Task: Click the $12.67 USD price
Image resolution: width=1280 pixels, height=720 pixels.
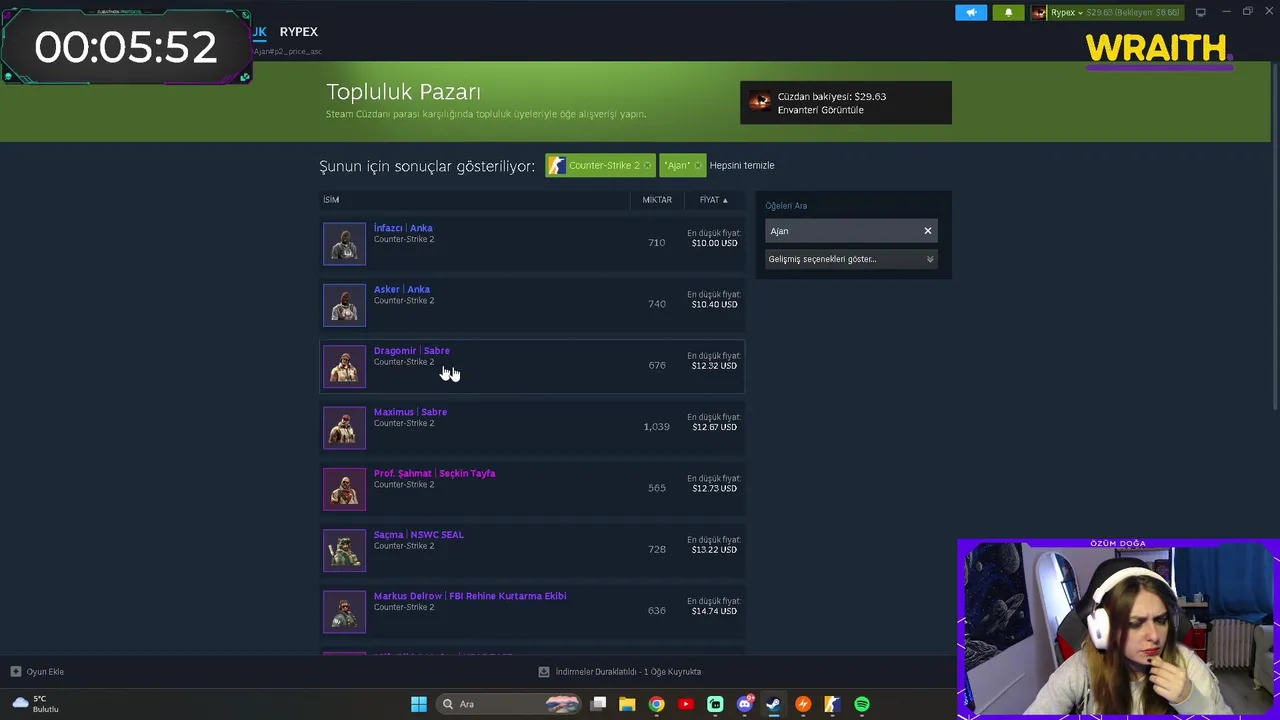Action: [714, 427]
